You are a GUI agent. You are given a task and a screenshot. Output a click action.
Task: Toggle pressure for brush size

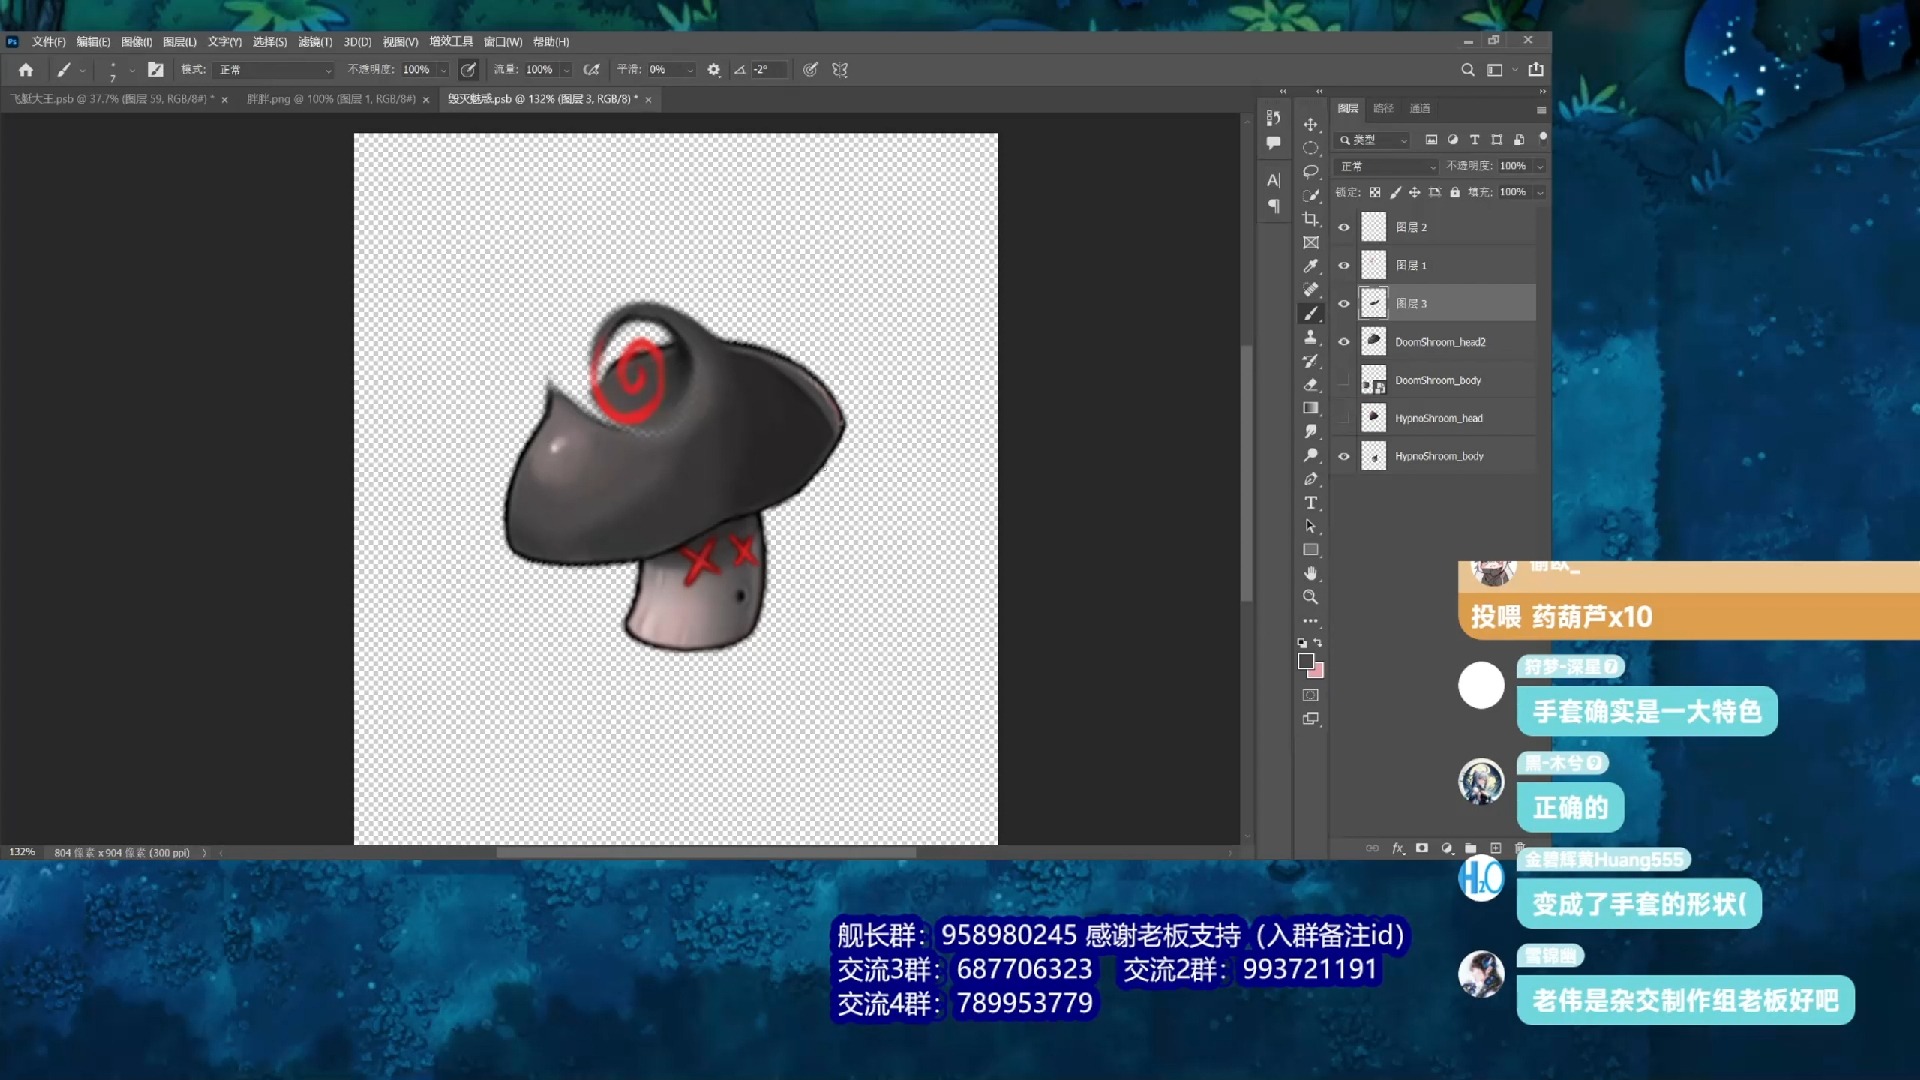coord(811,70)
